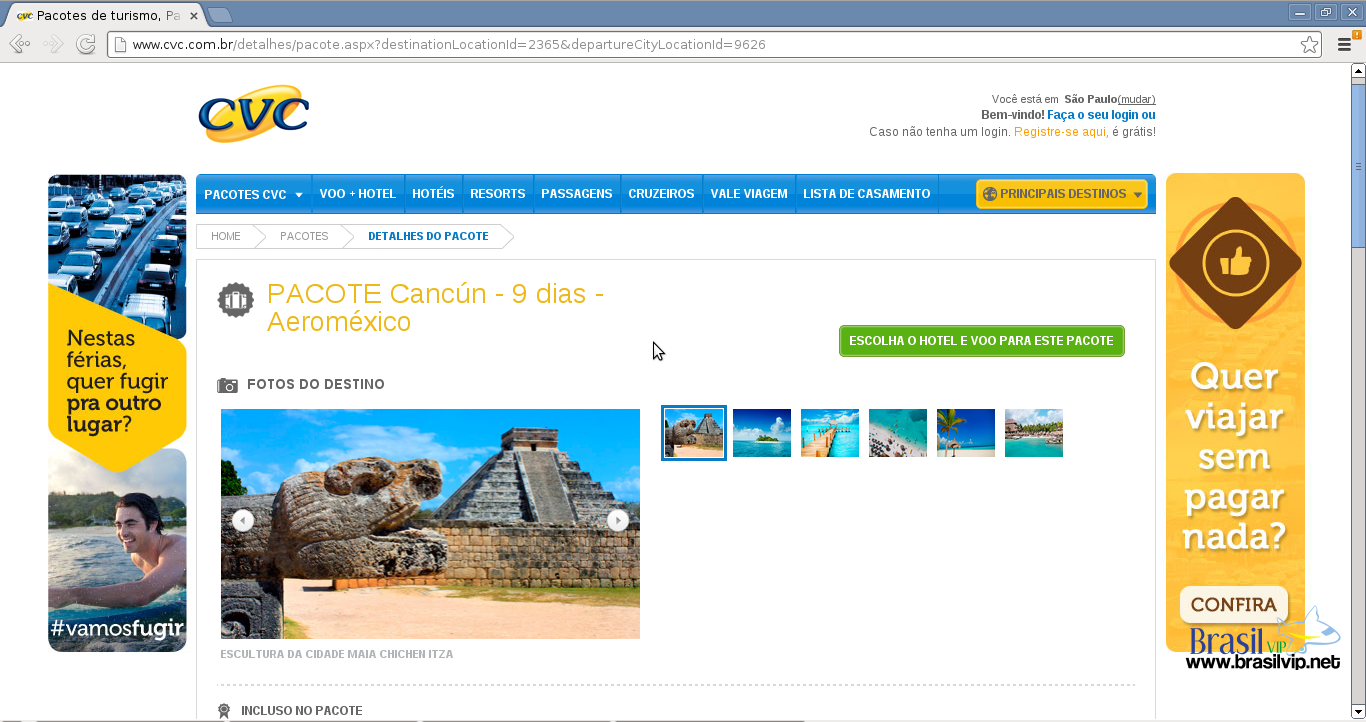Click the browser forward arrow

point(53,44)
